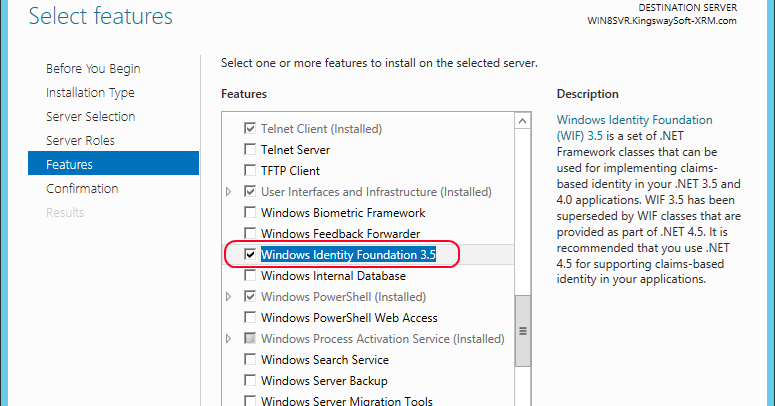Screen dimensions: 775x406
Task: Expand User Interfaces and Infrastructure node
Action: pyautogui.click(x=229, y=192)
